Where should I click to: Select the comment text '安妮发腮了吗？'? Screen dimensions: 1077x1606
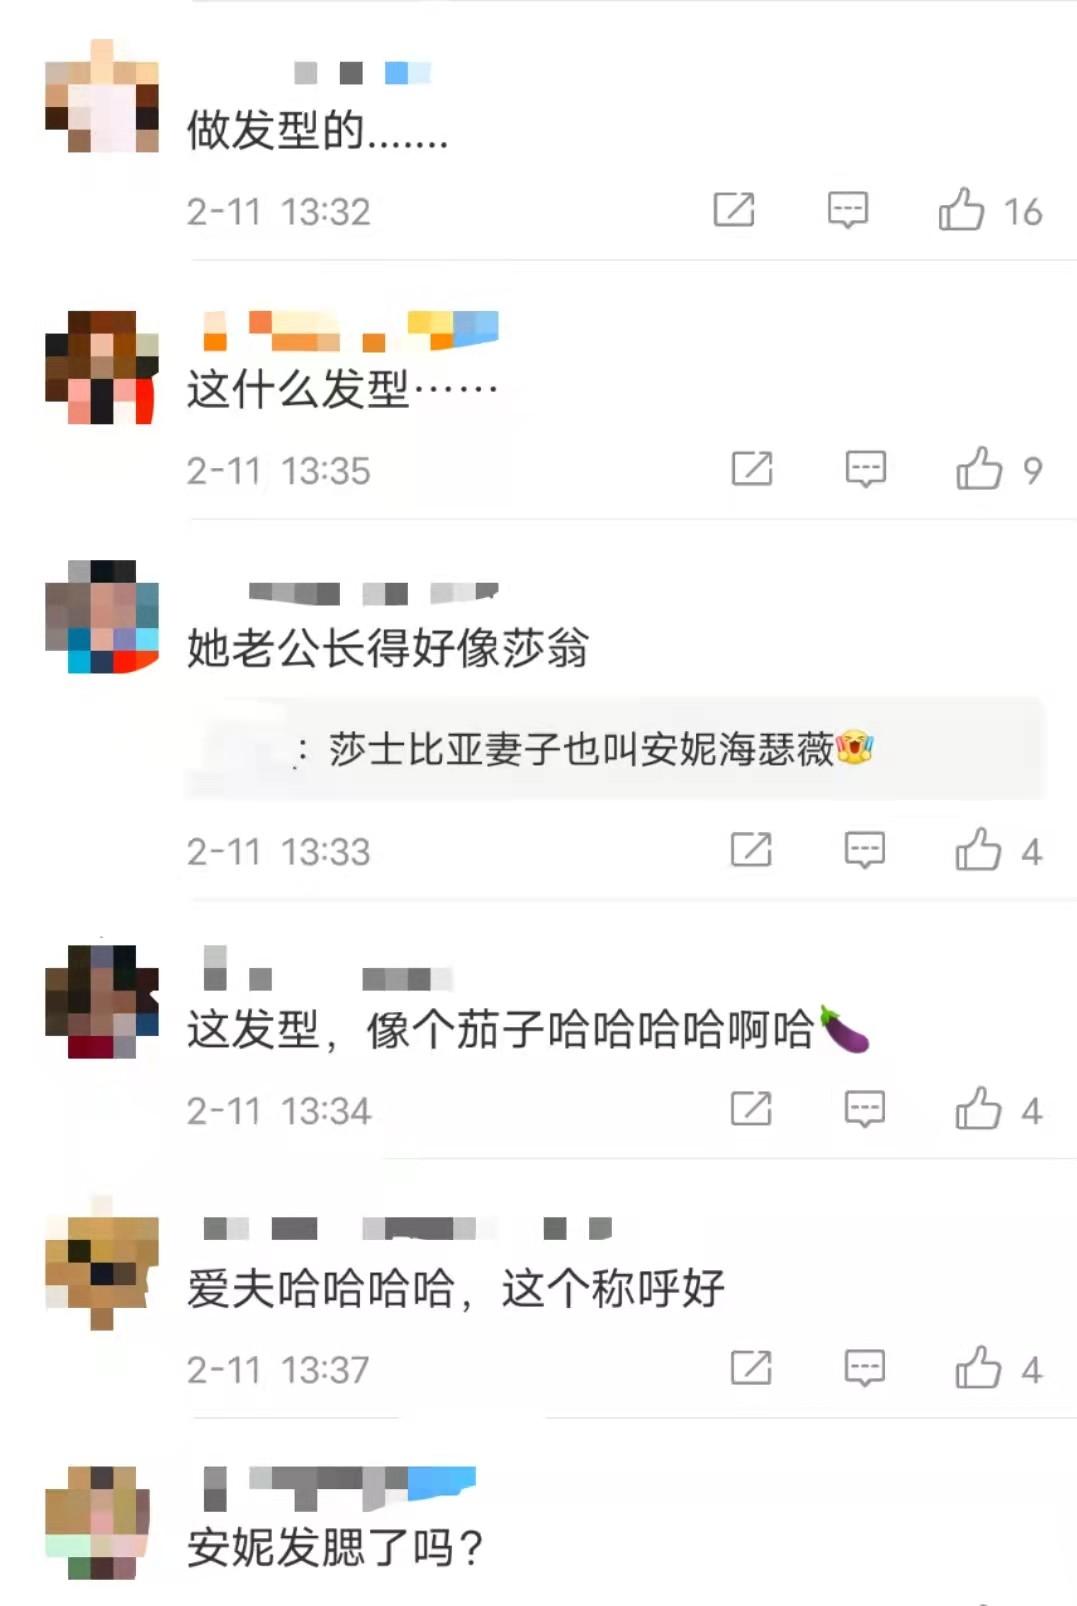336,1547
